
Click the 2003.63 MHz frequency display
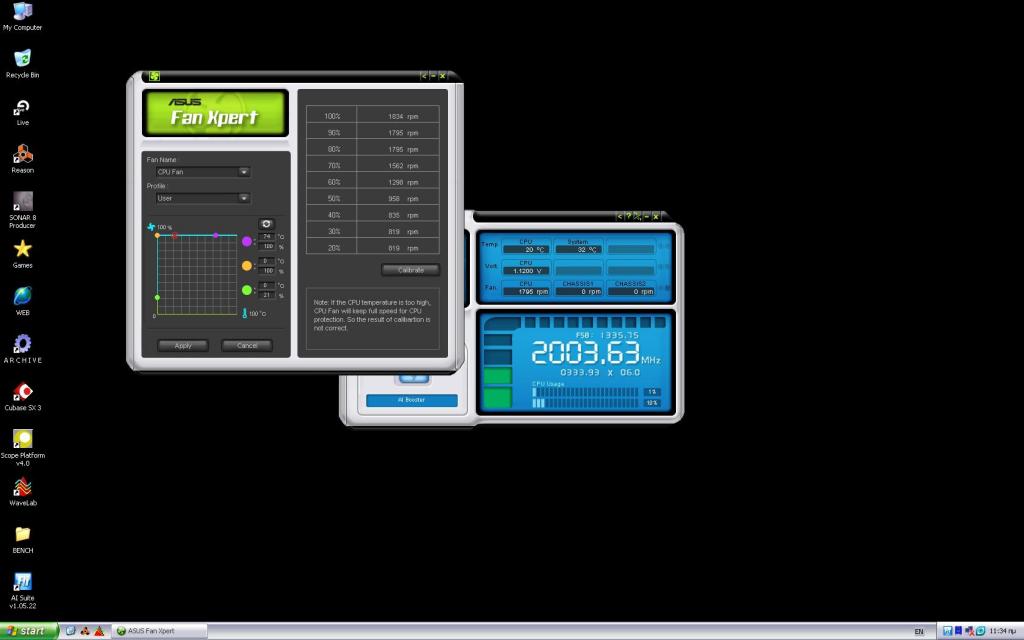(596, 353)
